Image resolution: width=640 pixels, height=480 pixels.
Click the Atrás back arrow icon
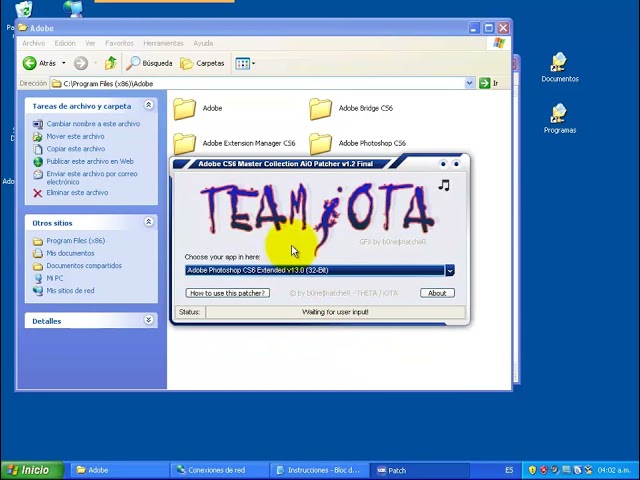point(29,63)
